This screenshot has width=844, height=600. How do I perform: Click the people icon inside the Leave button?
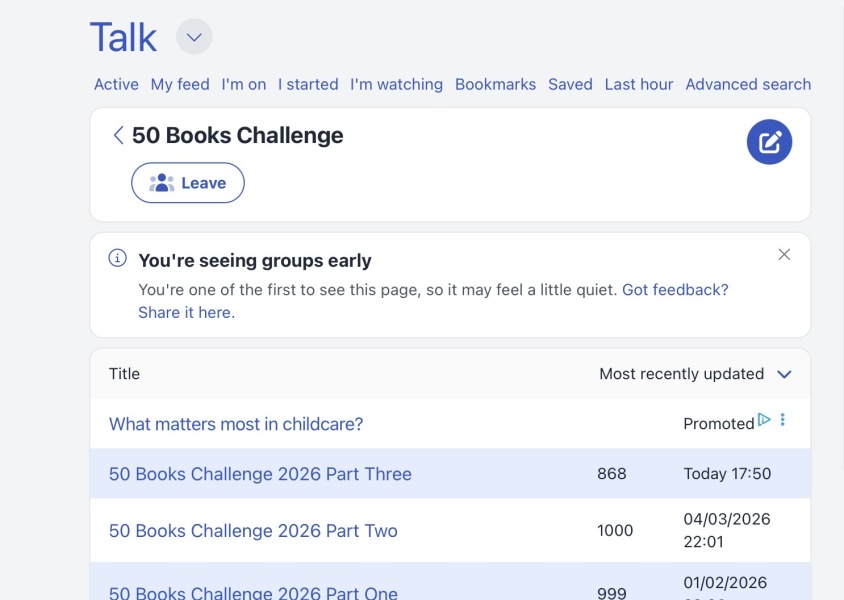160,182
